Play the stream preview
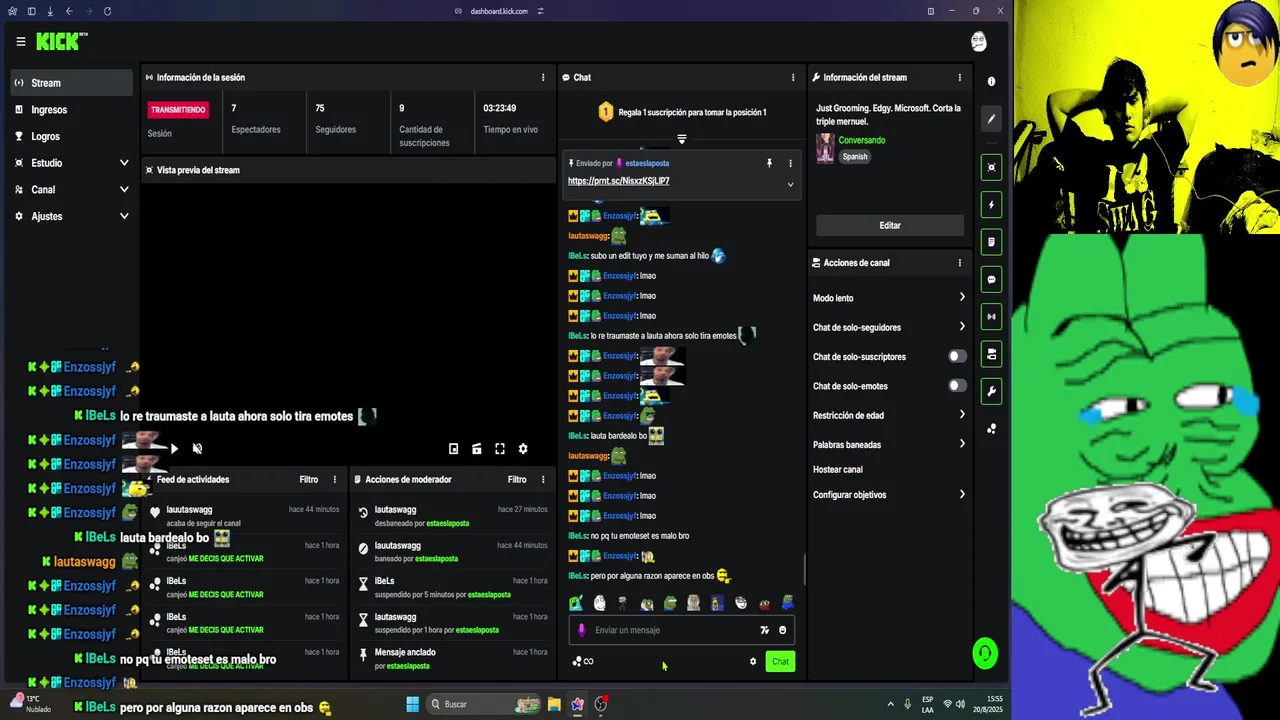 click(x=174, y=449)
